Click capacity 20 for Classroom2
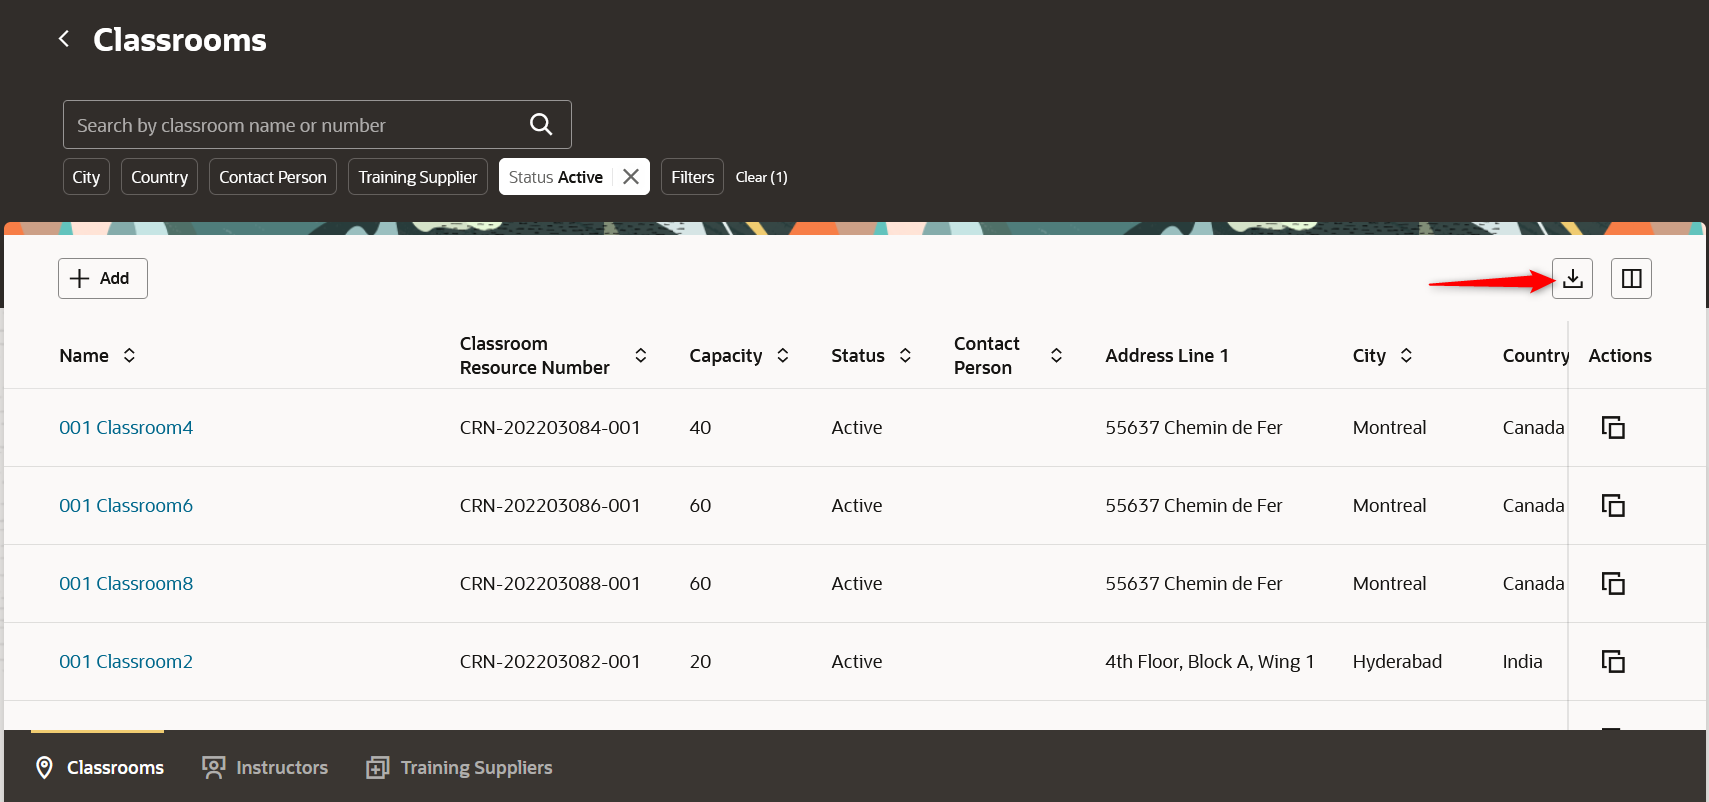Screen dimensions: 1709x802 (x=700, y=661)
